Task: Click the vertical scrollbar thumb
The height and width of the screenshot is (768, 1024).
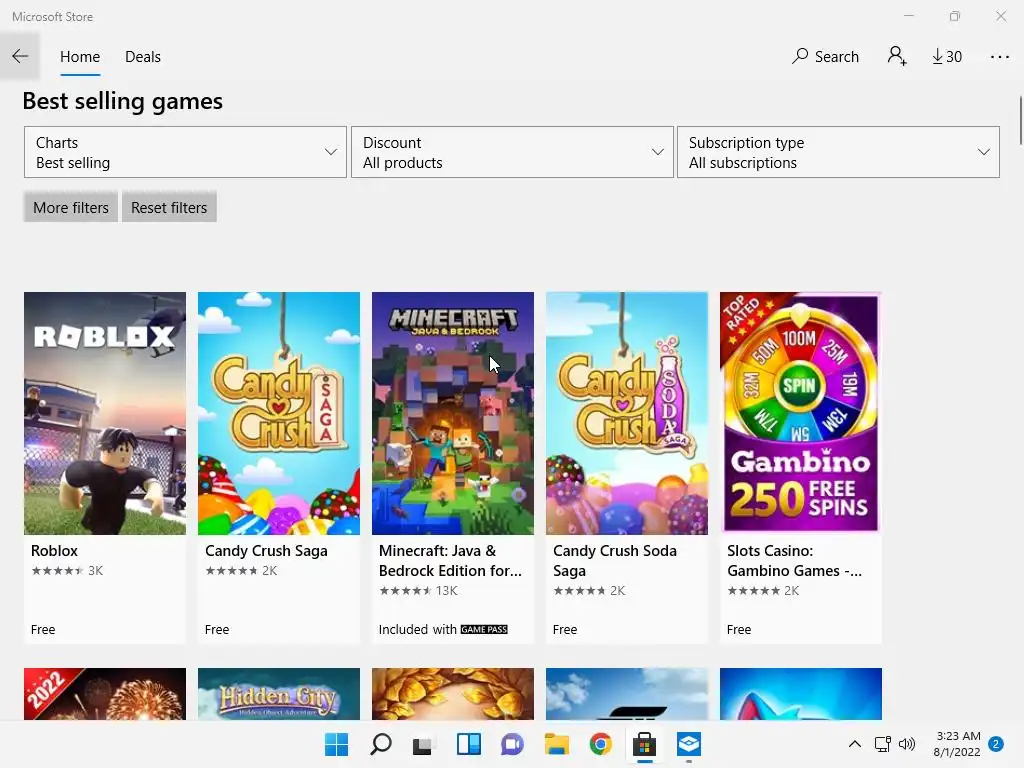Action: [1021, 121]
